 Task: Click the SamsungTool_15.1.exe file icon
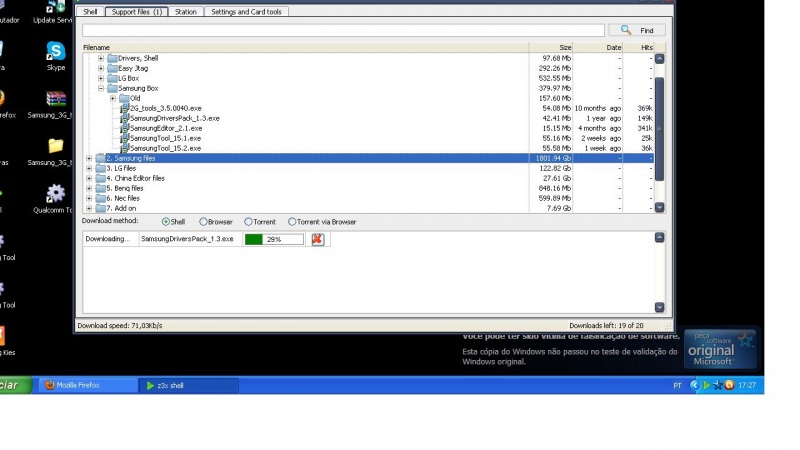(124, 138)
